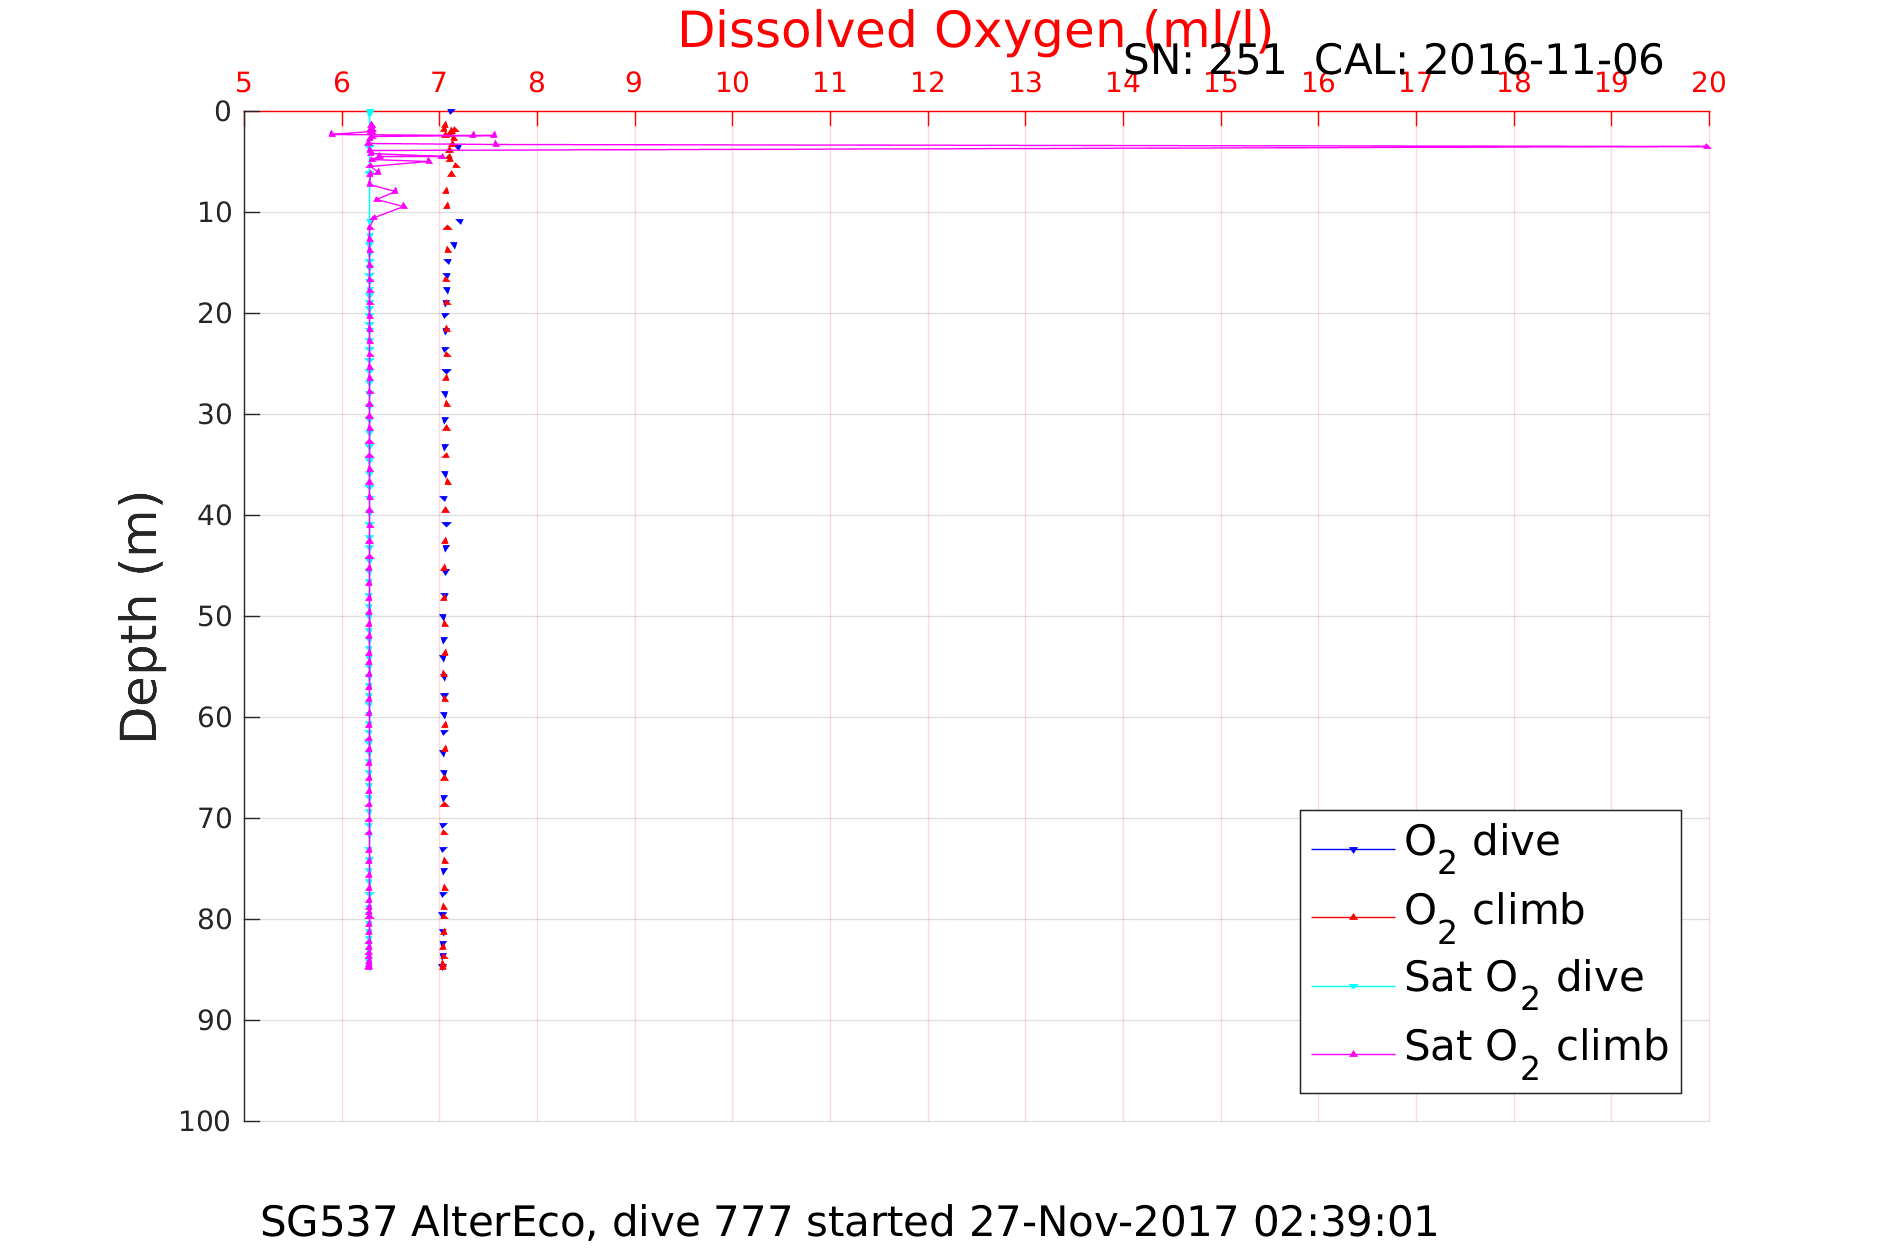
Task: Click the depth tick label 80
Action: [215, 920]
